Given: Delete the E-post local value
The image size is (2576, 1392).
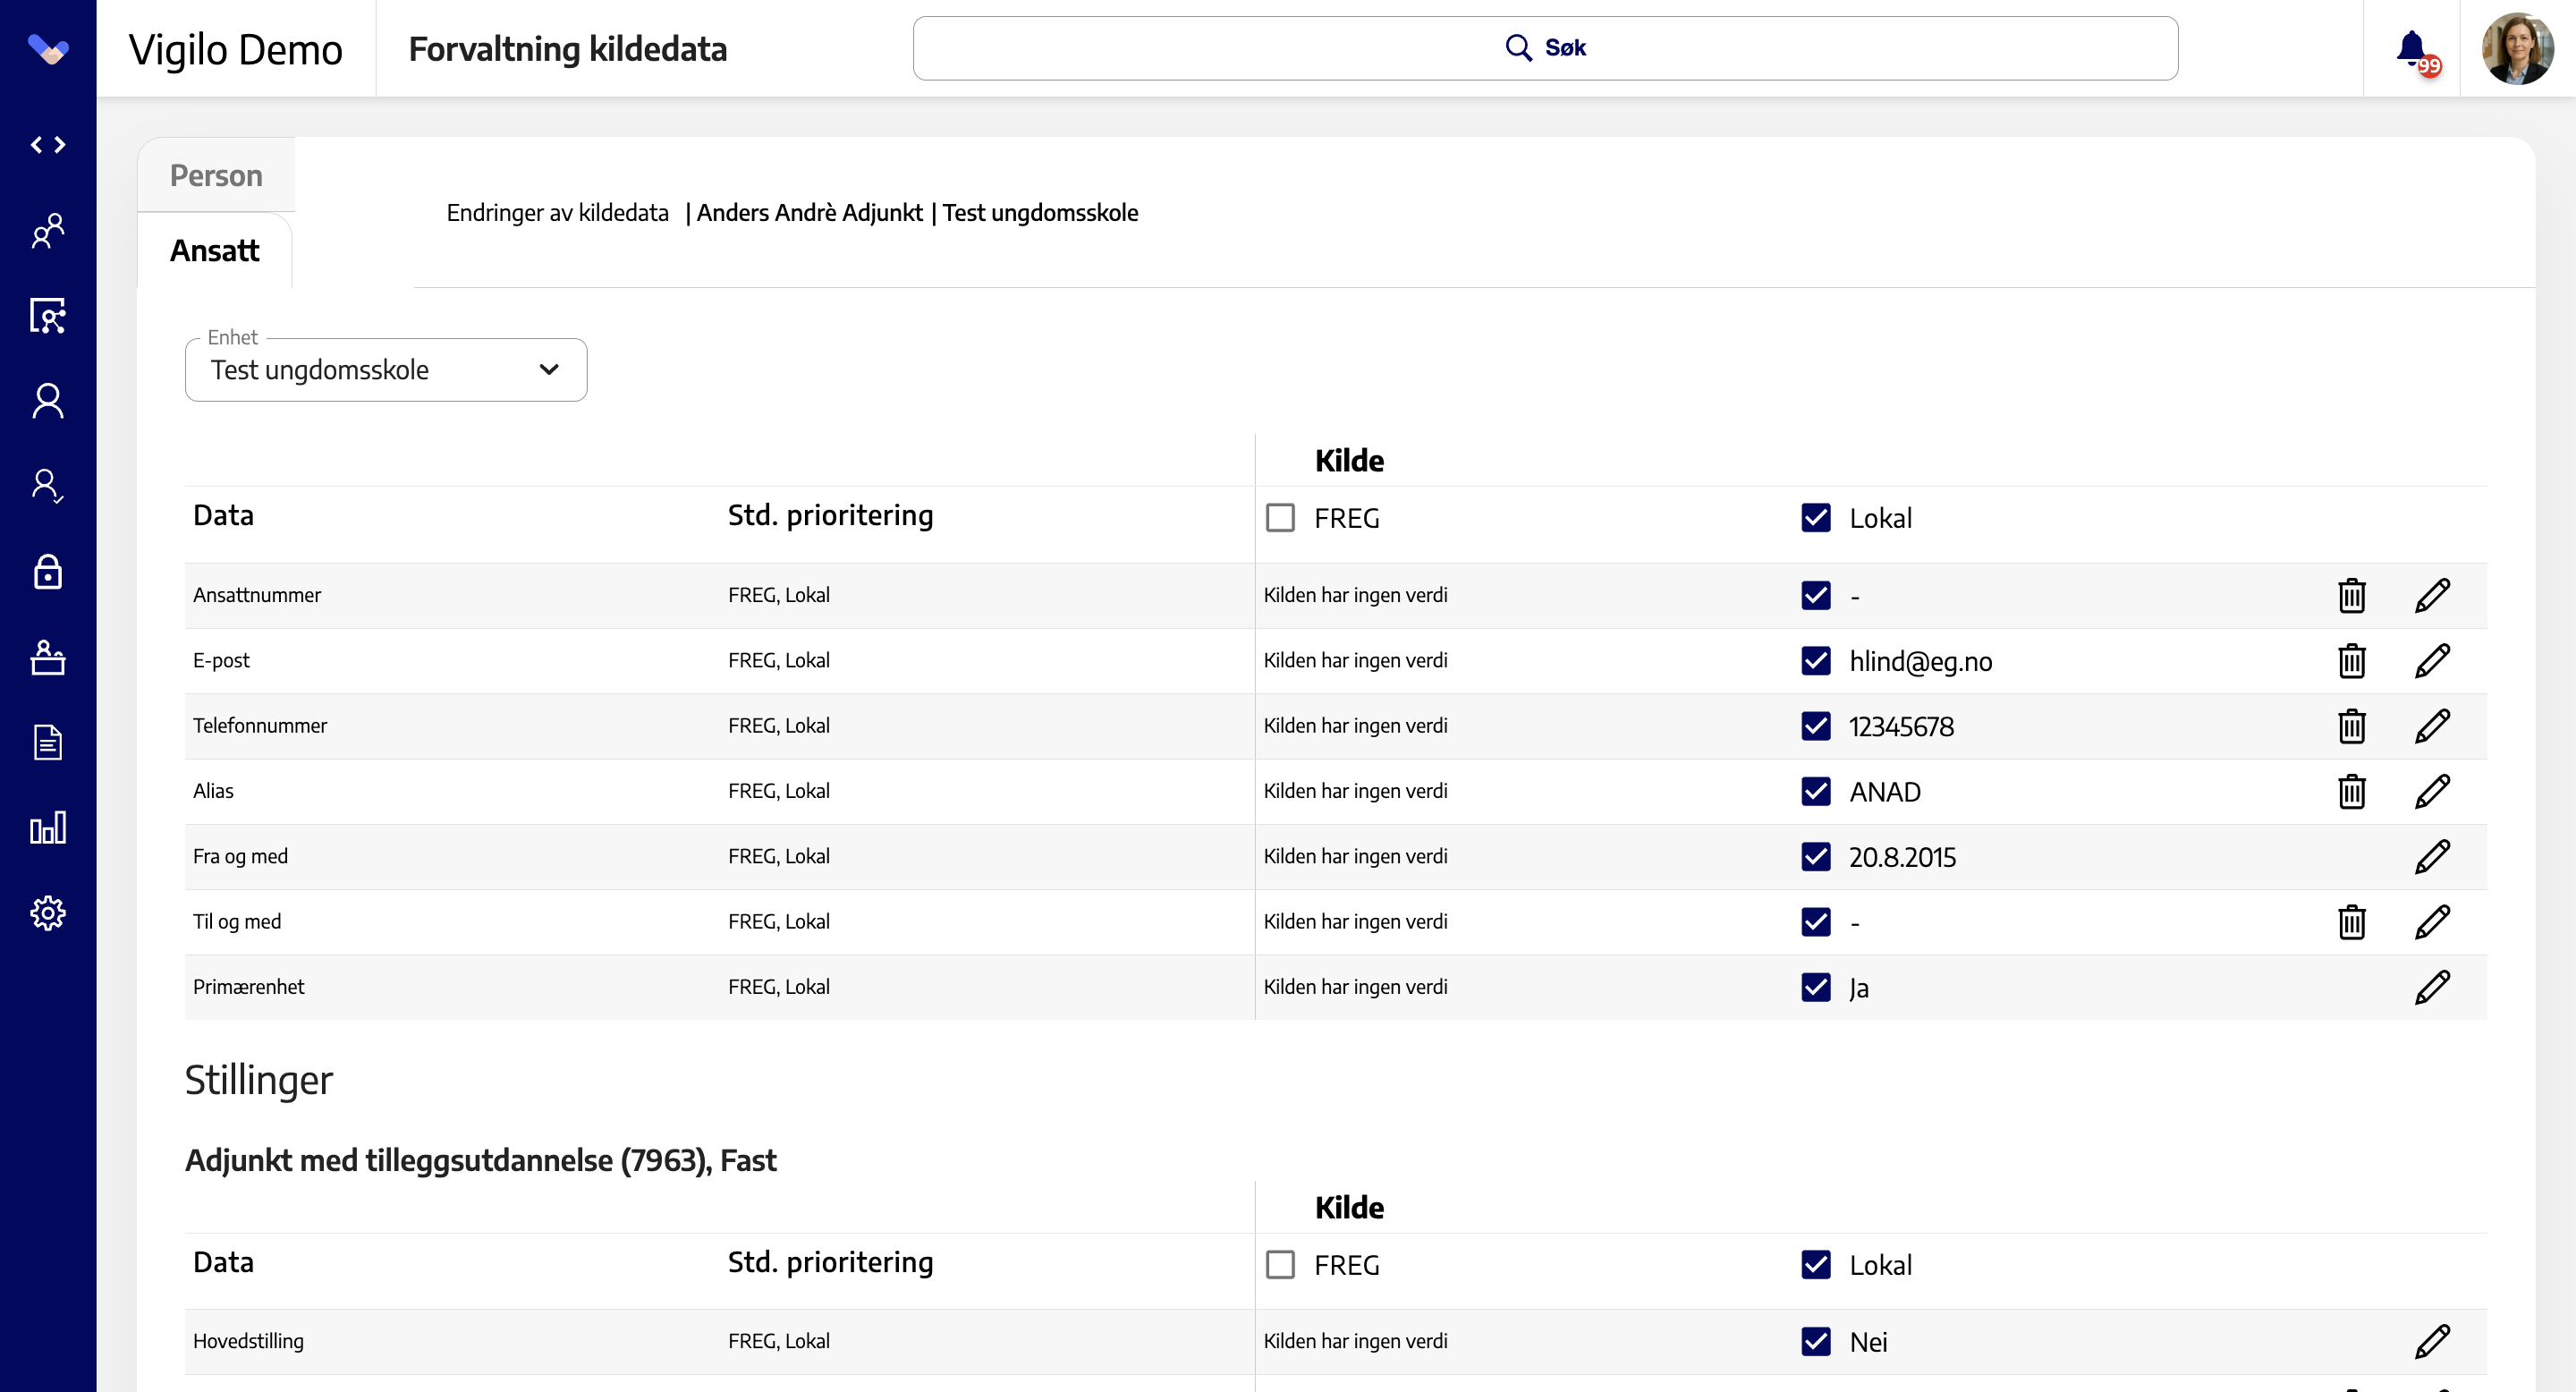Looking at the screenshot, I should tap(2352, 661).
